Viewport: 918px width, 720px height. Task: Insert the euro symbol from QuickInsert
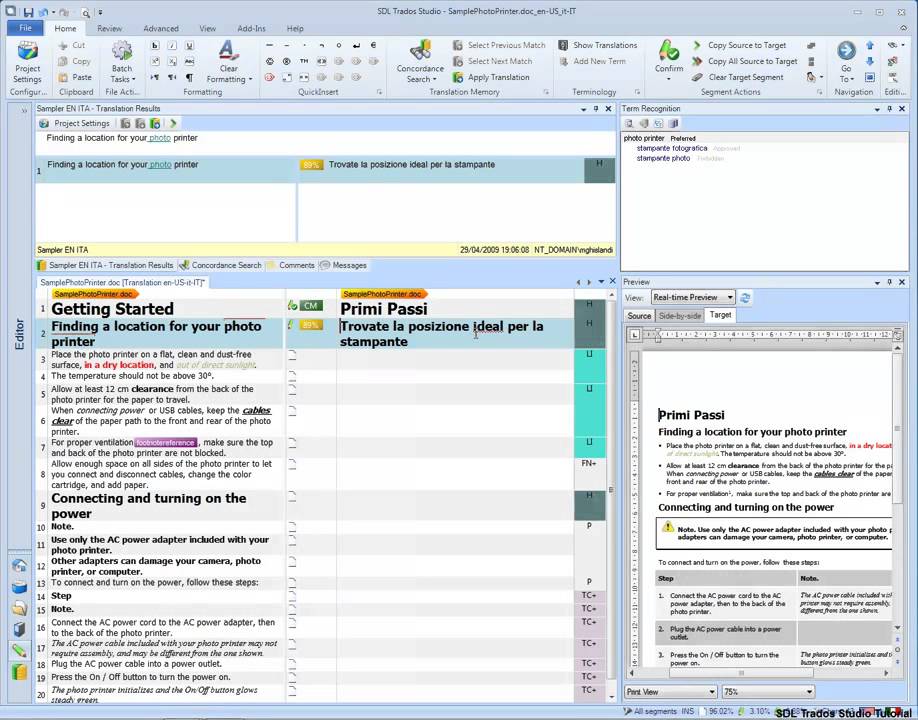pyautogui.click(x=374, y=45)
